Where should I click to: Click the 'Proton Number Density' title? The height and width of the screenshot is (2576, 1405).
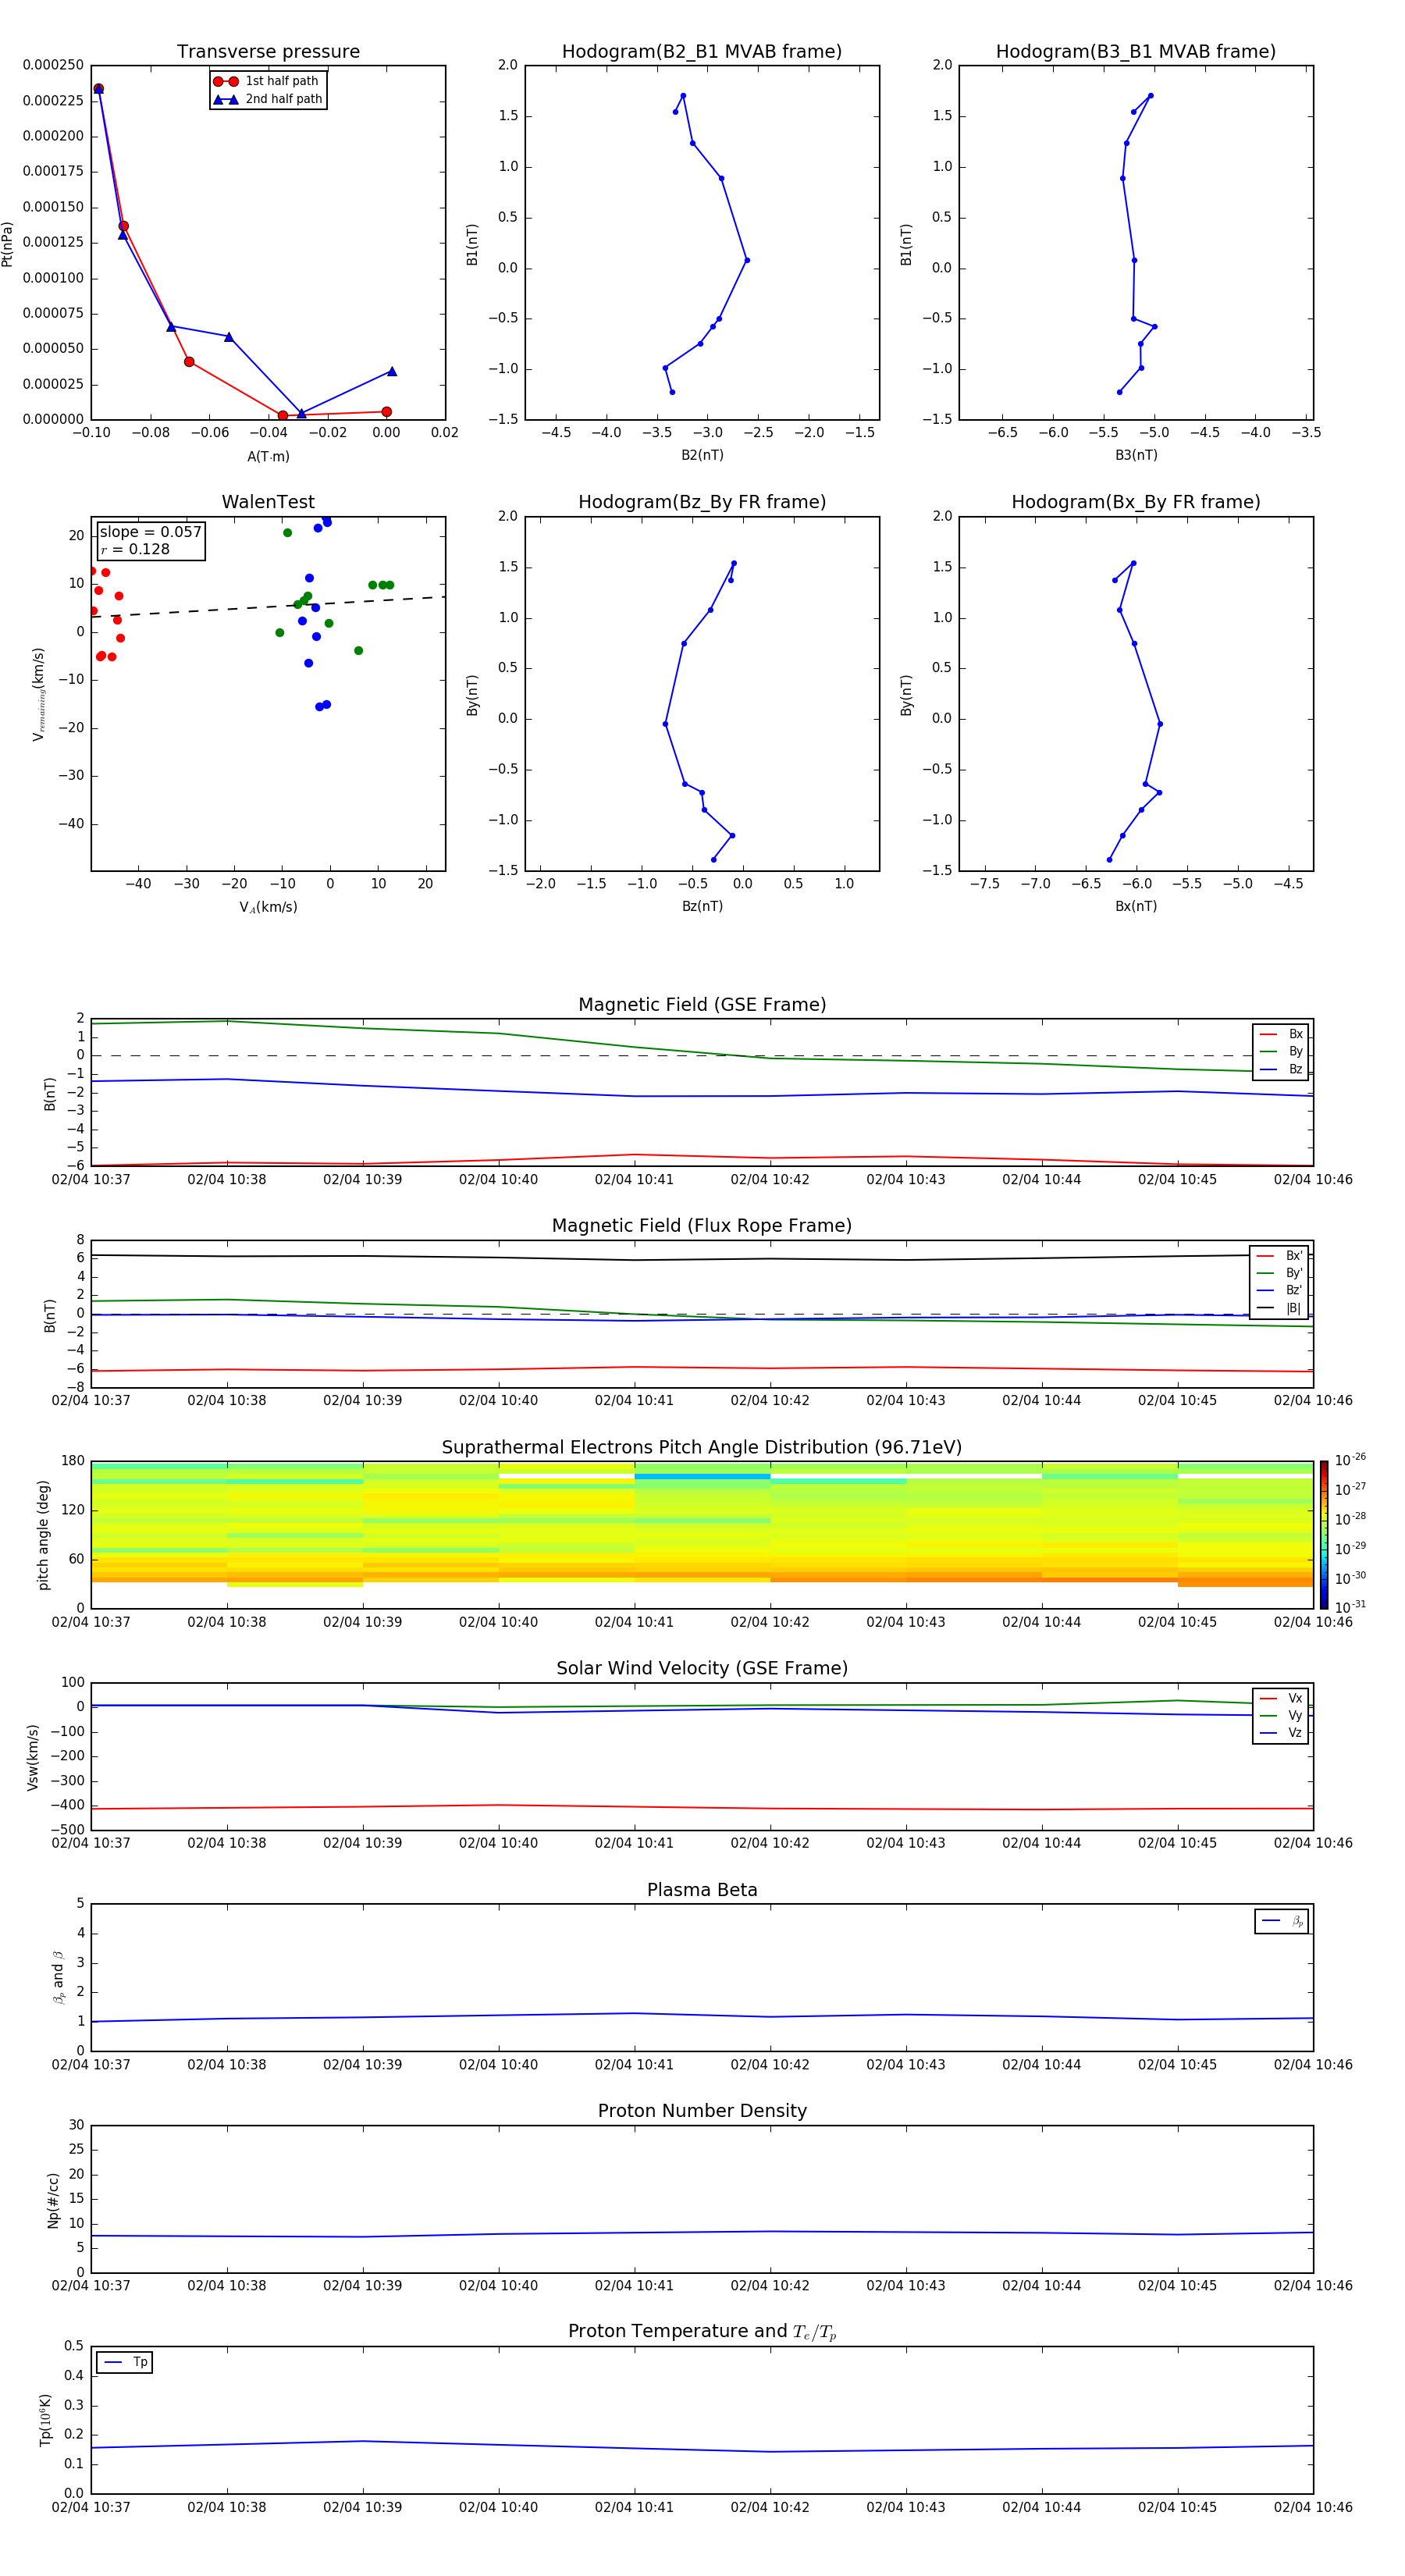click(x=702, y=2111)
